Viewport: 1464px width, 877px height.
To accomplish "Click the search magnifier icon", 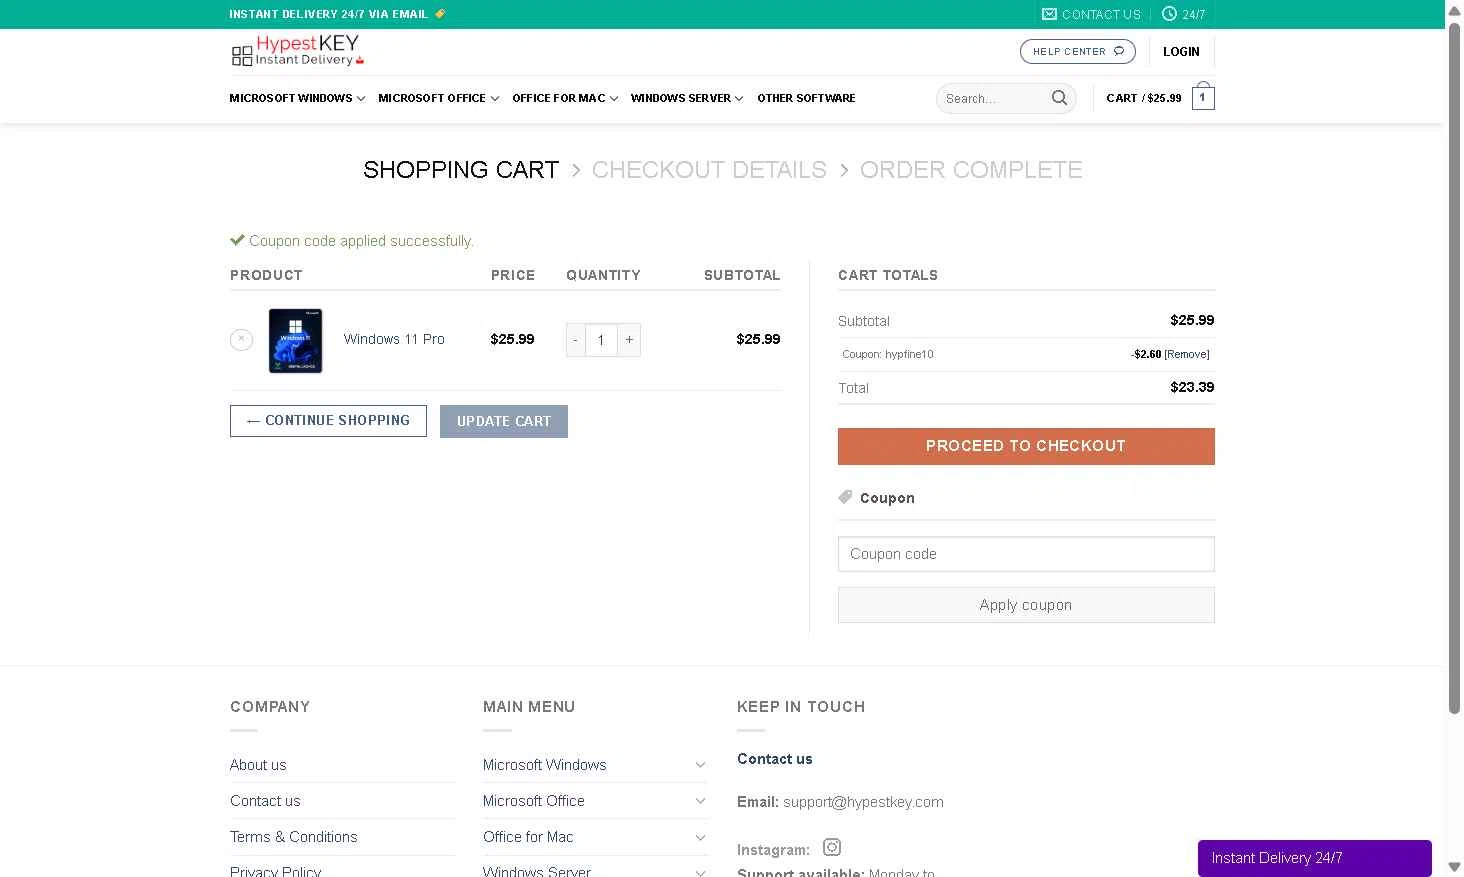I will pyautogui.click(x=1059, y=98).
